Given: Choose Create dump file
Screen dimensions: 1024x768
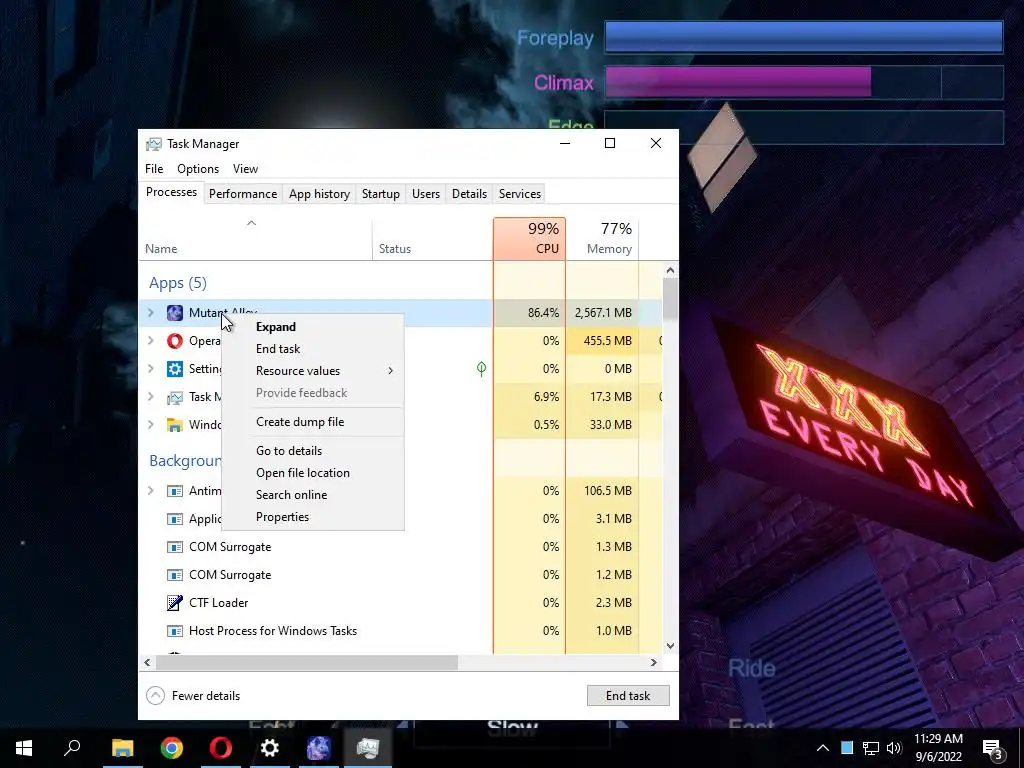Looking at the screenshot, I should click(313, 422).
